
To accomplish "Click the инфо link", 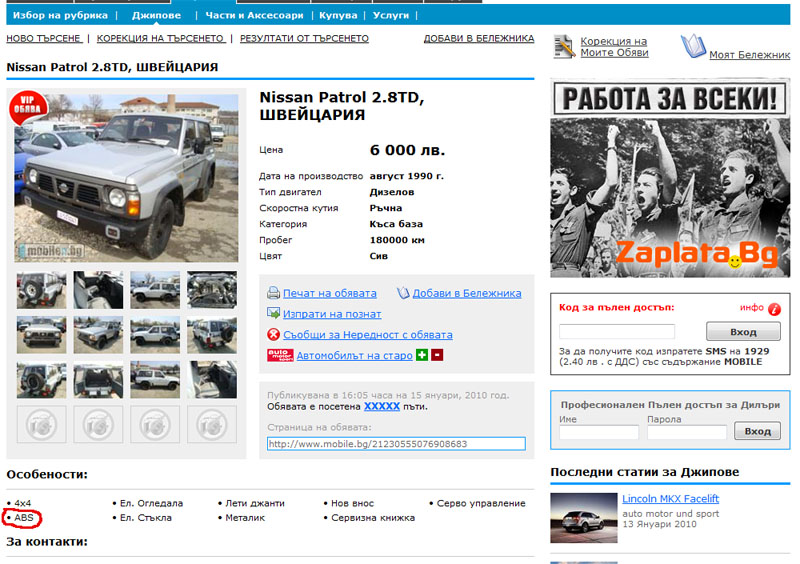I will point(752,307).
